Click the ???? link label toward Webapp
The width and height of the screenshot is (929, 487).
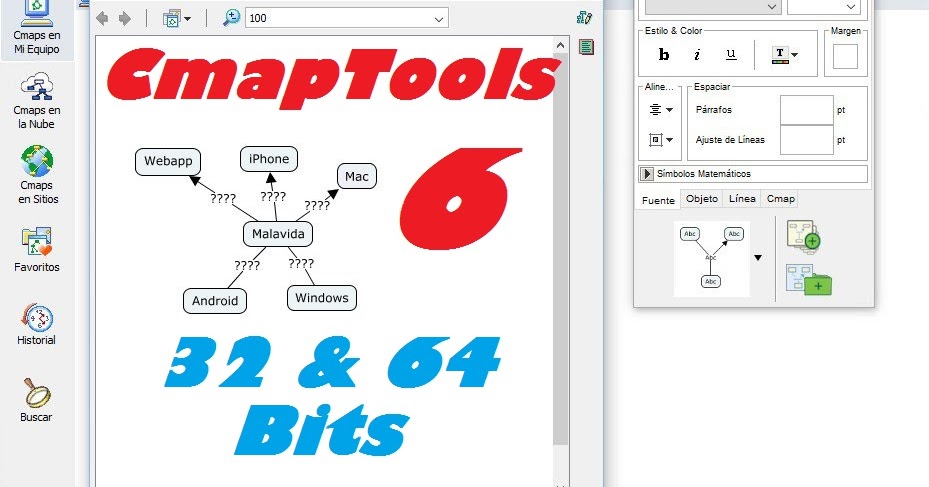tap(223, 199)
